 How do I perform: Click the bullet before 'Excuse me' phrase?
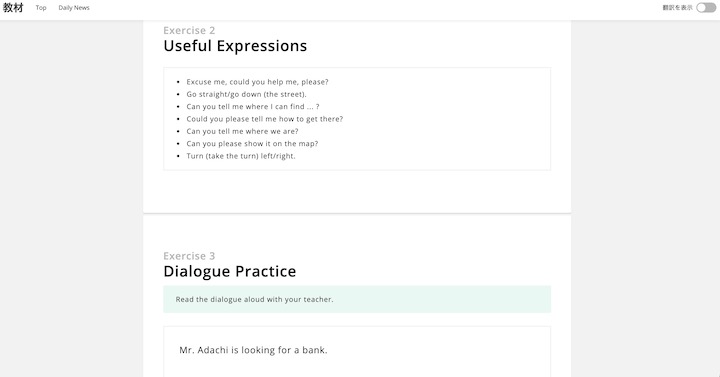tap(178, 82)
